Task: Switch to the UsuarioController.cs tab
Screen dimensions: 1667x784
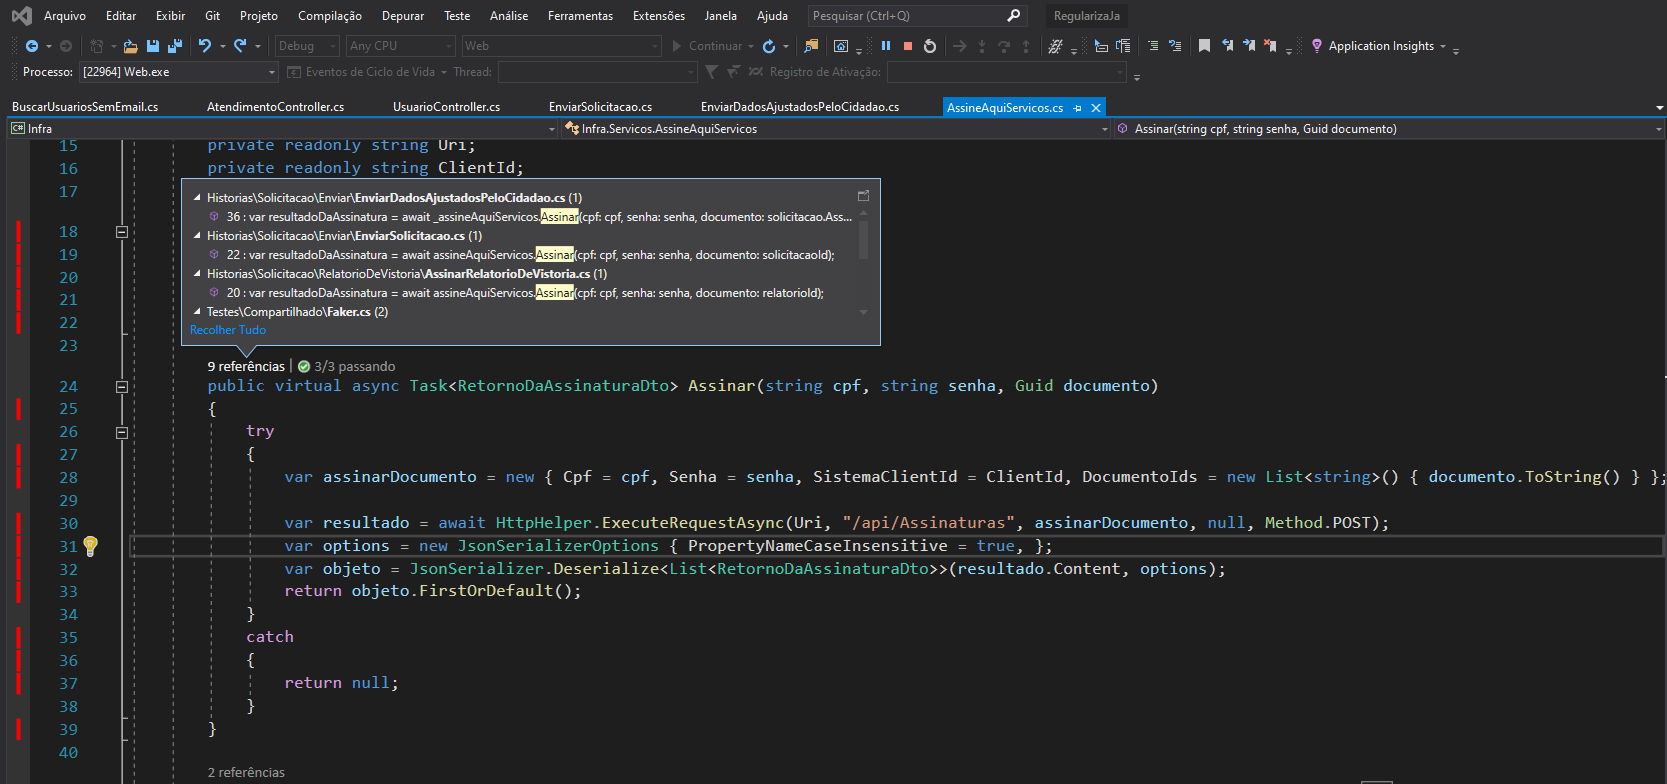Action: (446, 107)
